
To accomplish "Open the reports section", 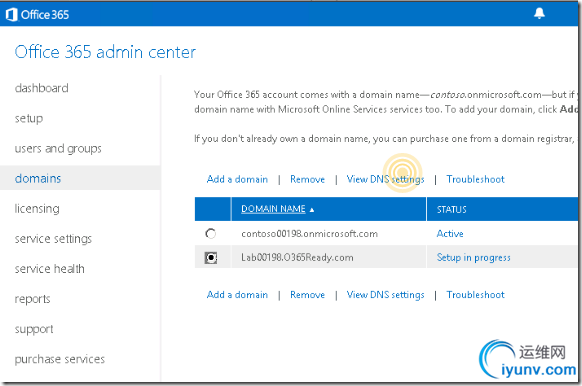I will pos(32,299).
